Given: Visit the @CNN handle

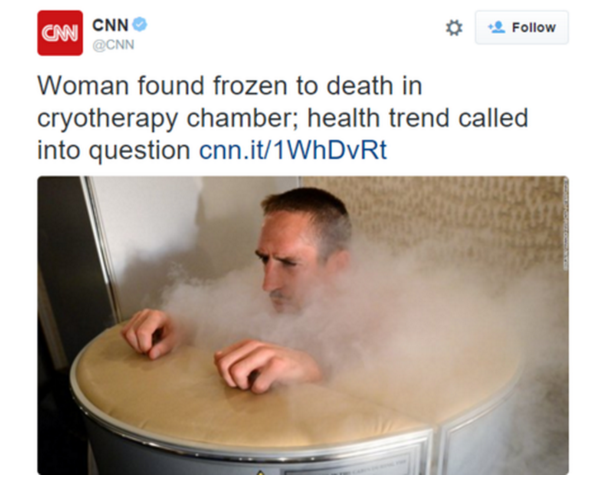Looking at the screenshot, I should (x=113, y=45).
